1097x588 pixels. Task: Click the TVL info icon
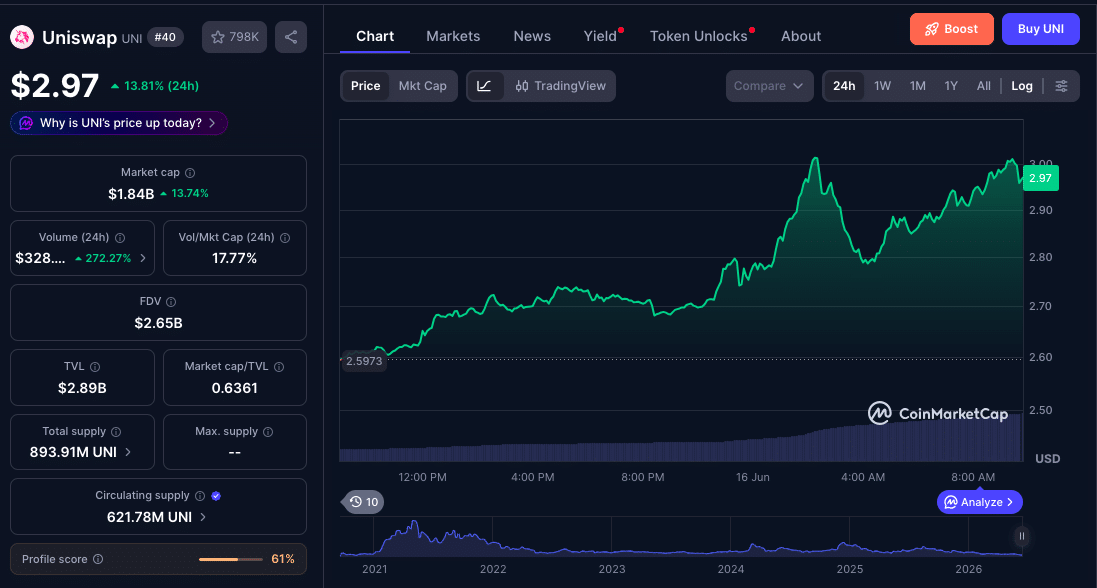[x=94, y=367]
